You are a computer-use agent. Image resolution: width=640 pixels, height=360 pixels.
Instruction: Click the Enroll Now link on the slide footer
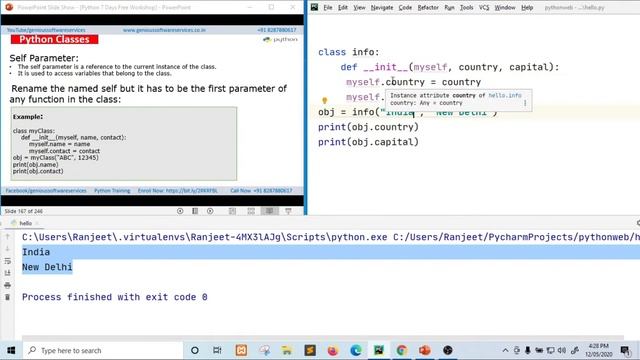click(x=178, y=191)
